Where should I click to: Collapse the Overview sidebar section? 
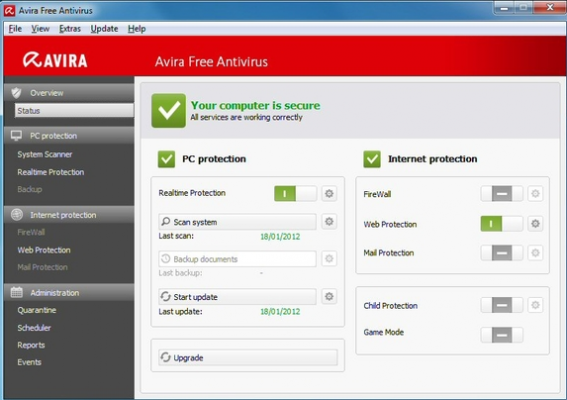coord(69,93)
